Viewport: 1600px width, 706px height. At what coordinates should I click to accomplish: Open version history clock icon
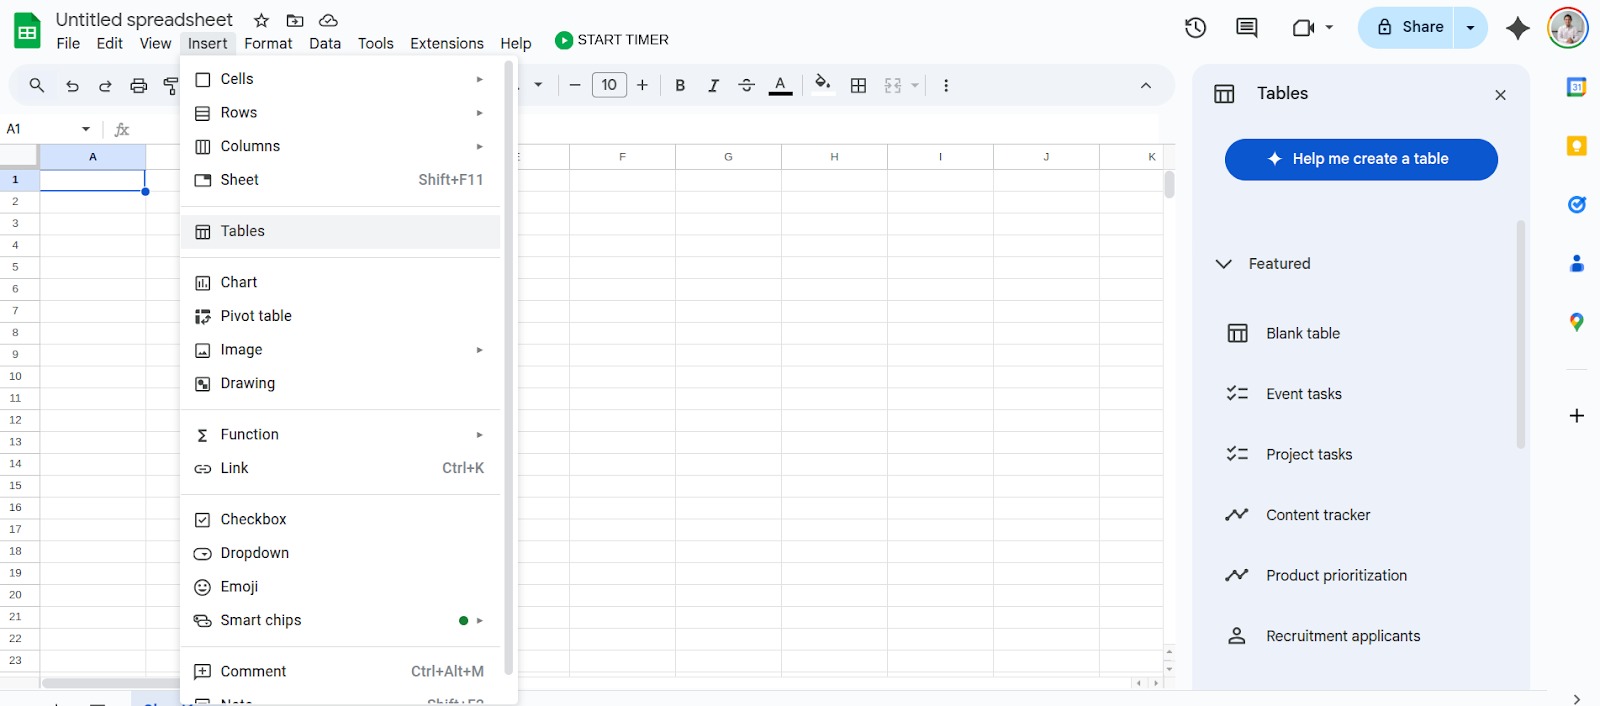[1195, 28]
